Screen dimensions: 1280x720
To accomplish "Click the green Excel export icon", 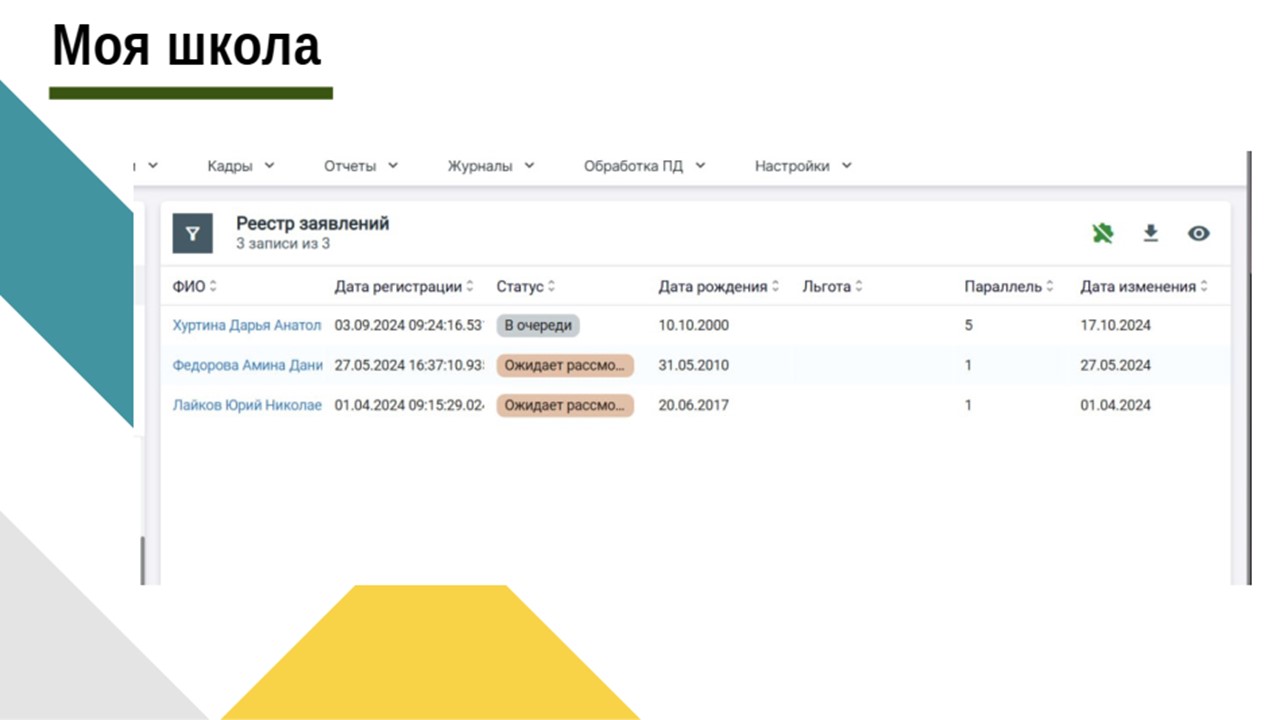I will [1103, 233].
